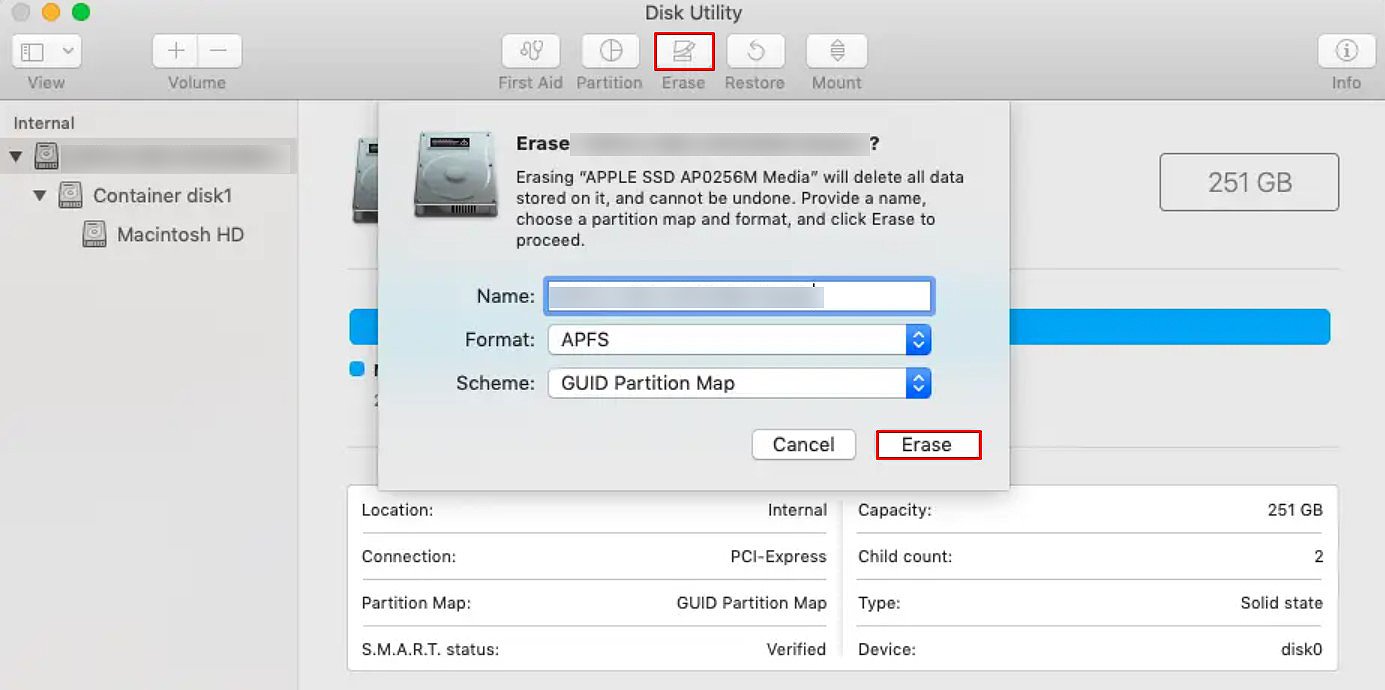
Task: Select the Macintosh HD row text
Action: coord(181,235)
